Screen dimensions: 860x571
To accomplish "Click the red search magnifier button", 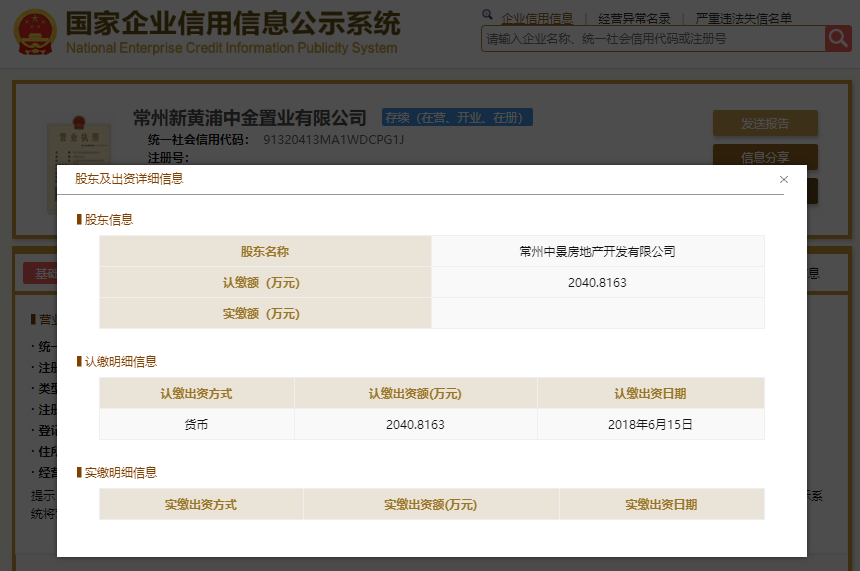I will point(838,38).
